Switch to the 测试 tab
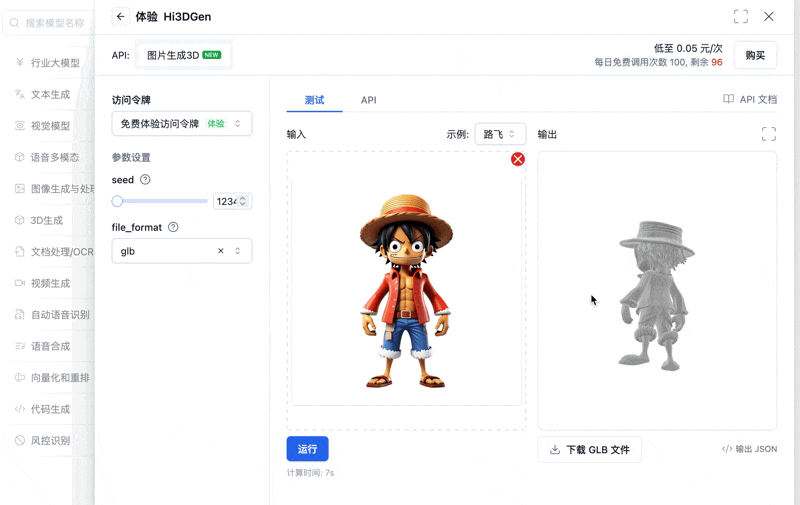 314,100
